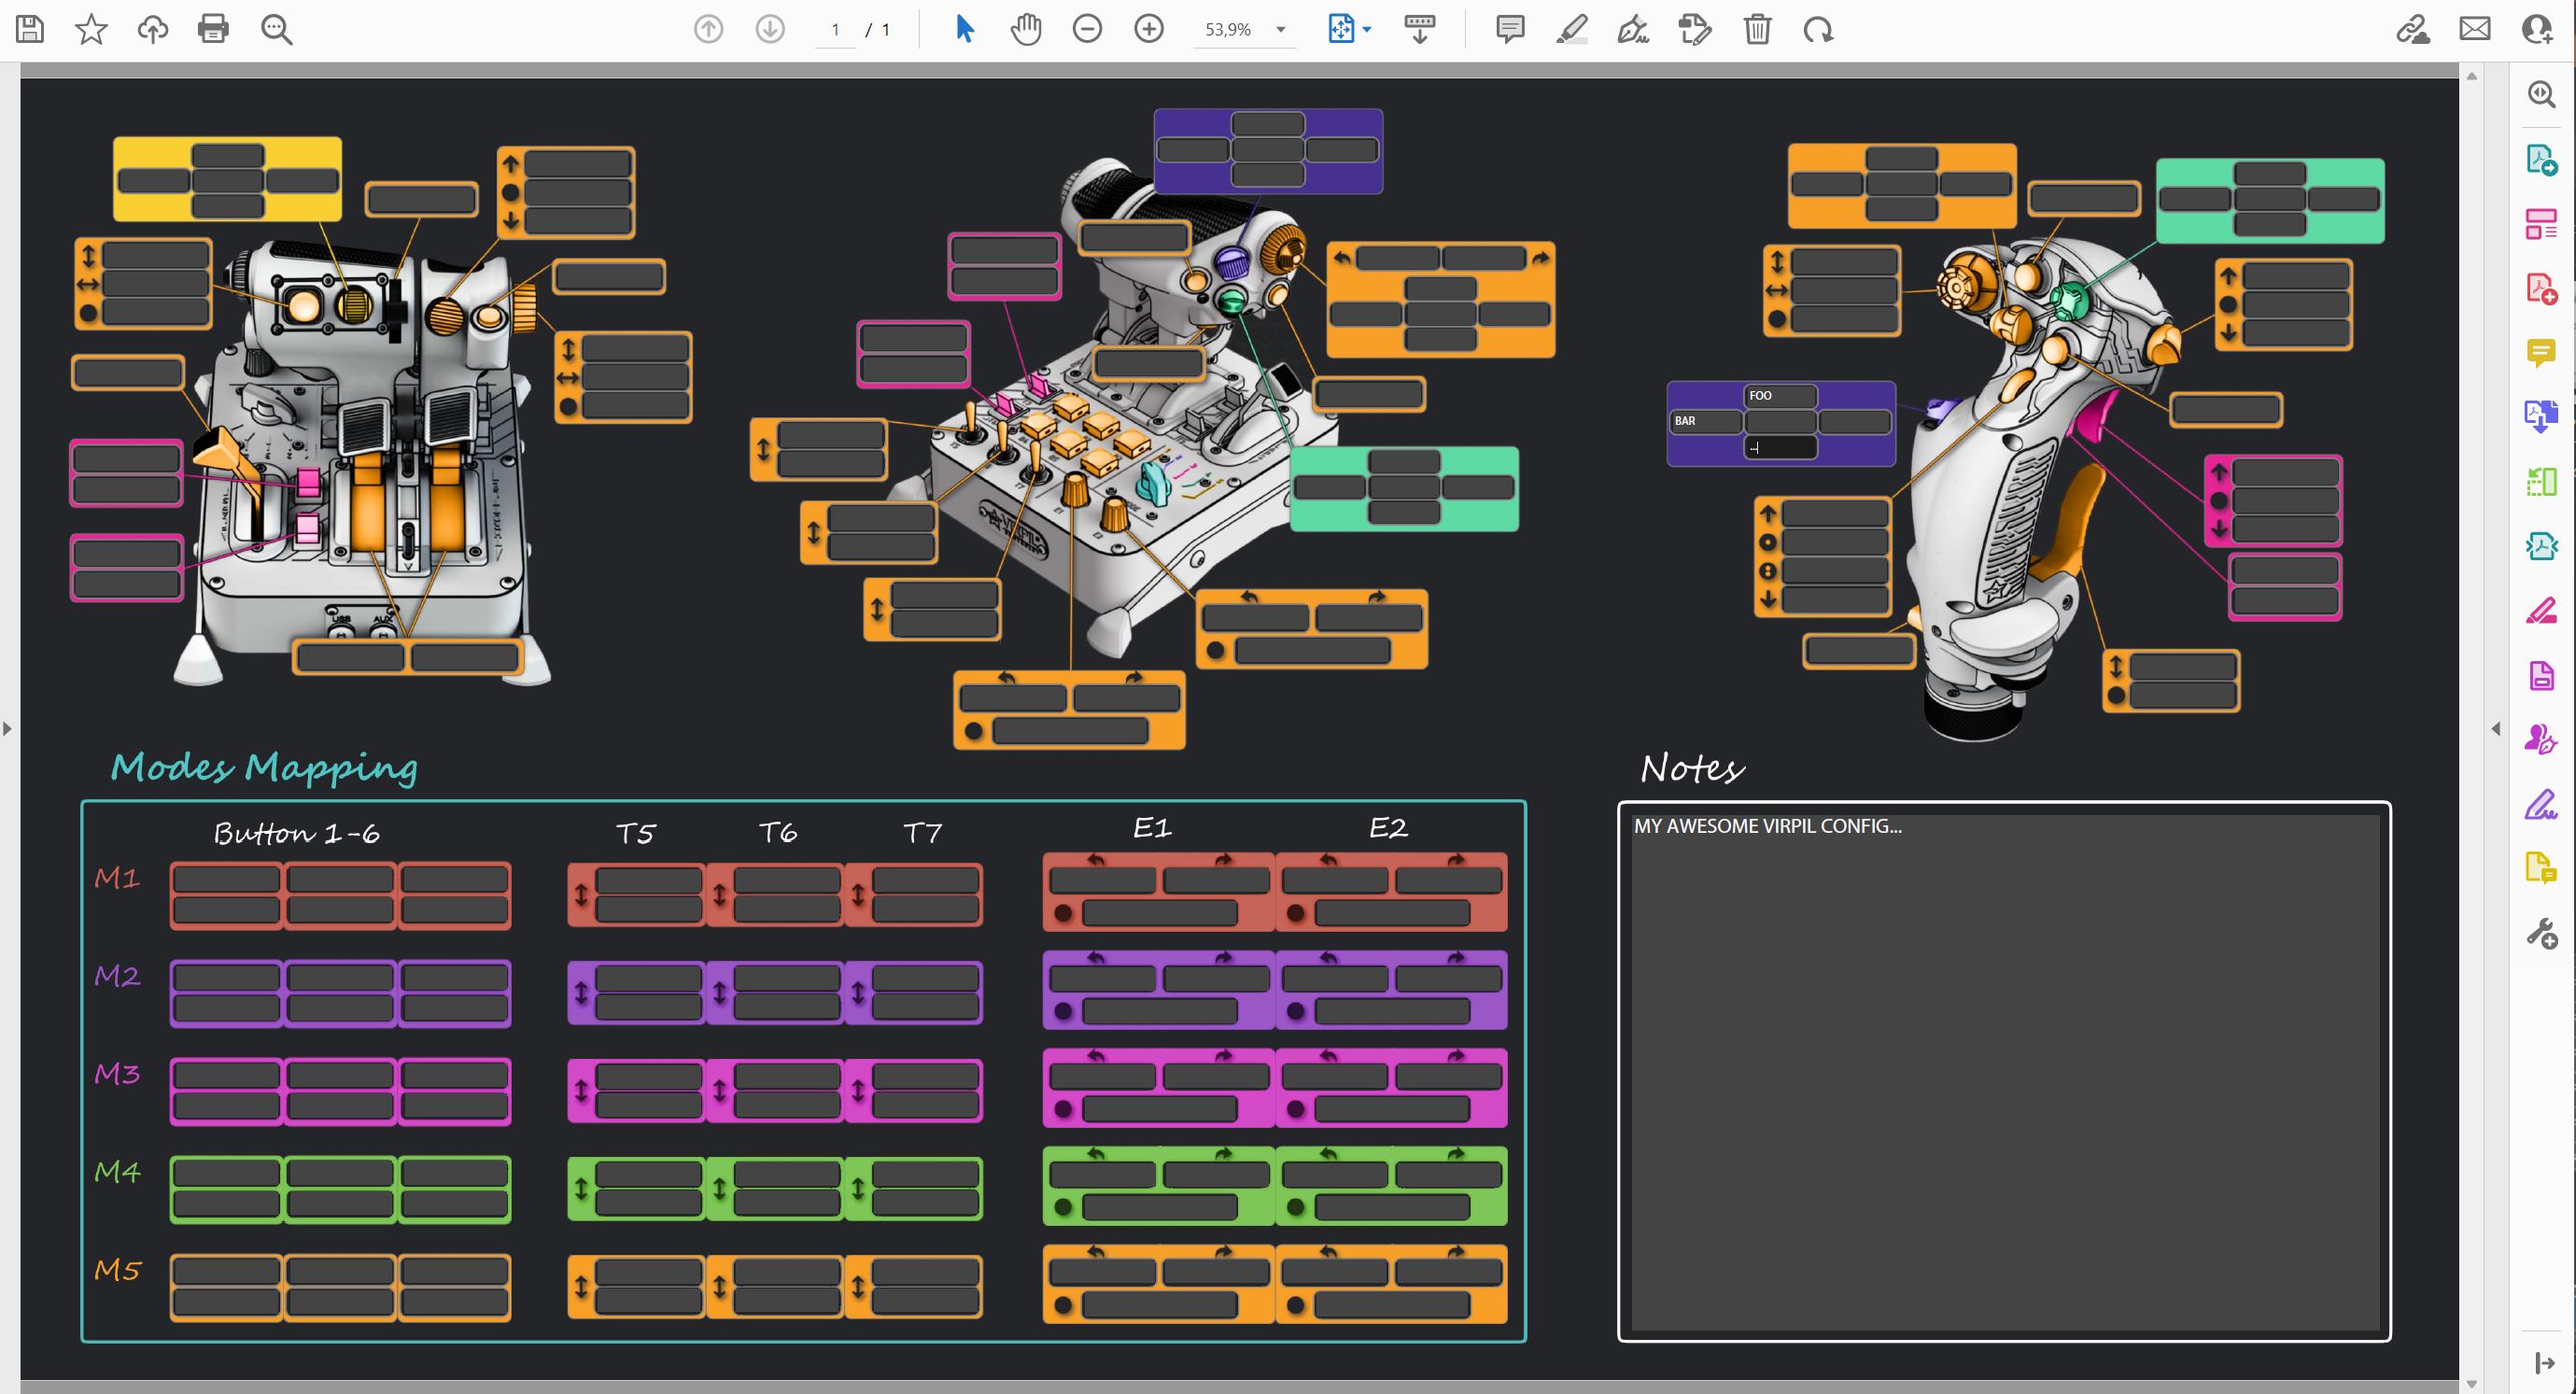Select the hand pan tool
Screen dimensions: 2576x1394
tap(1025, 29)
